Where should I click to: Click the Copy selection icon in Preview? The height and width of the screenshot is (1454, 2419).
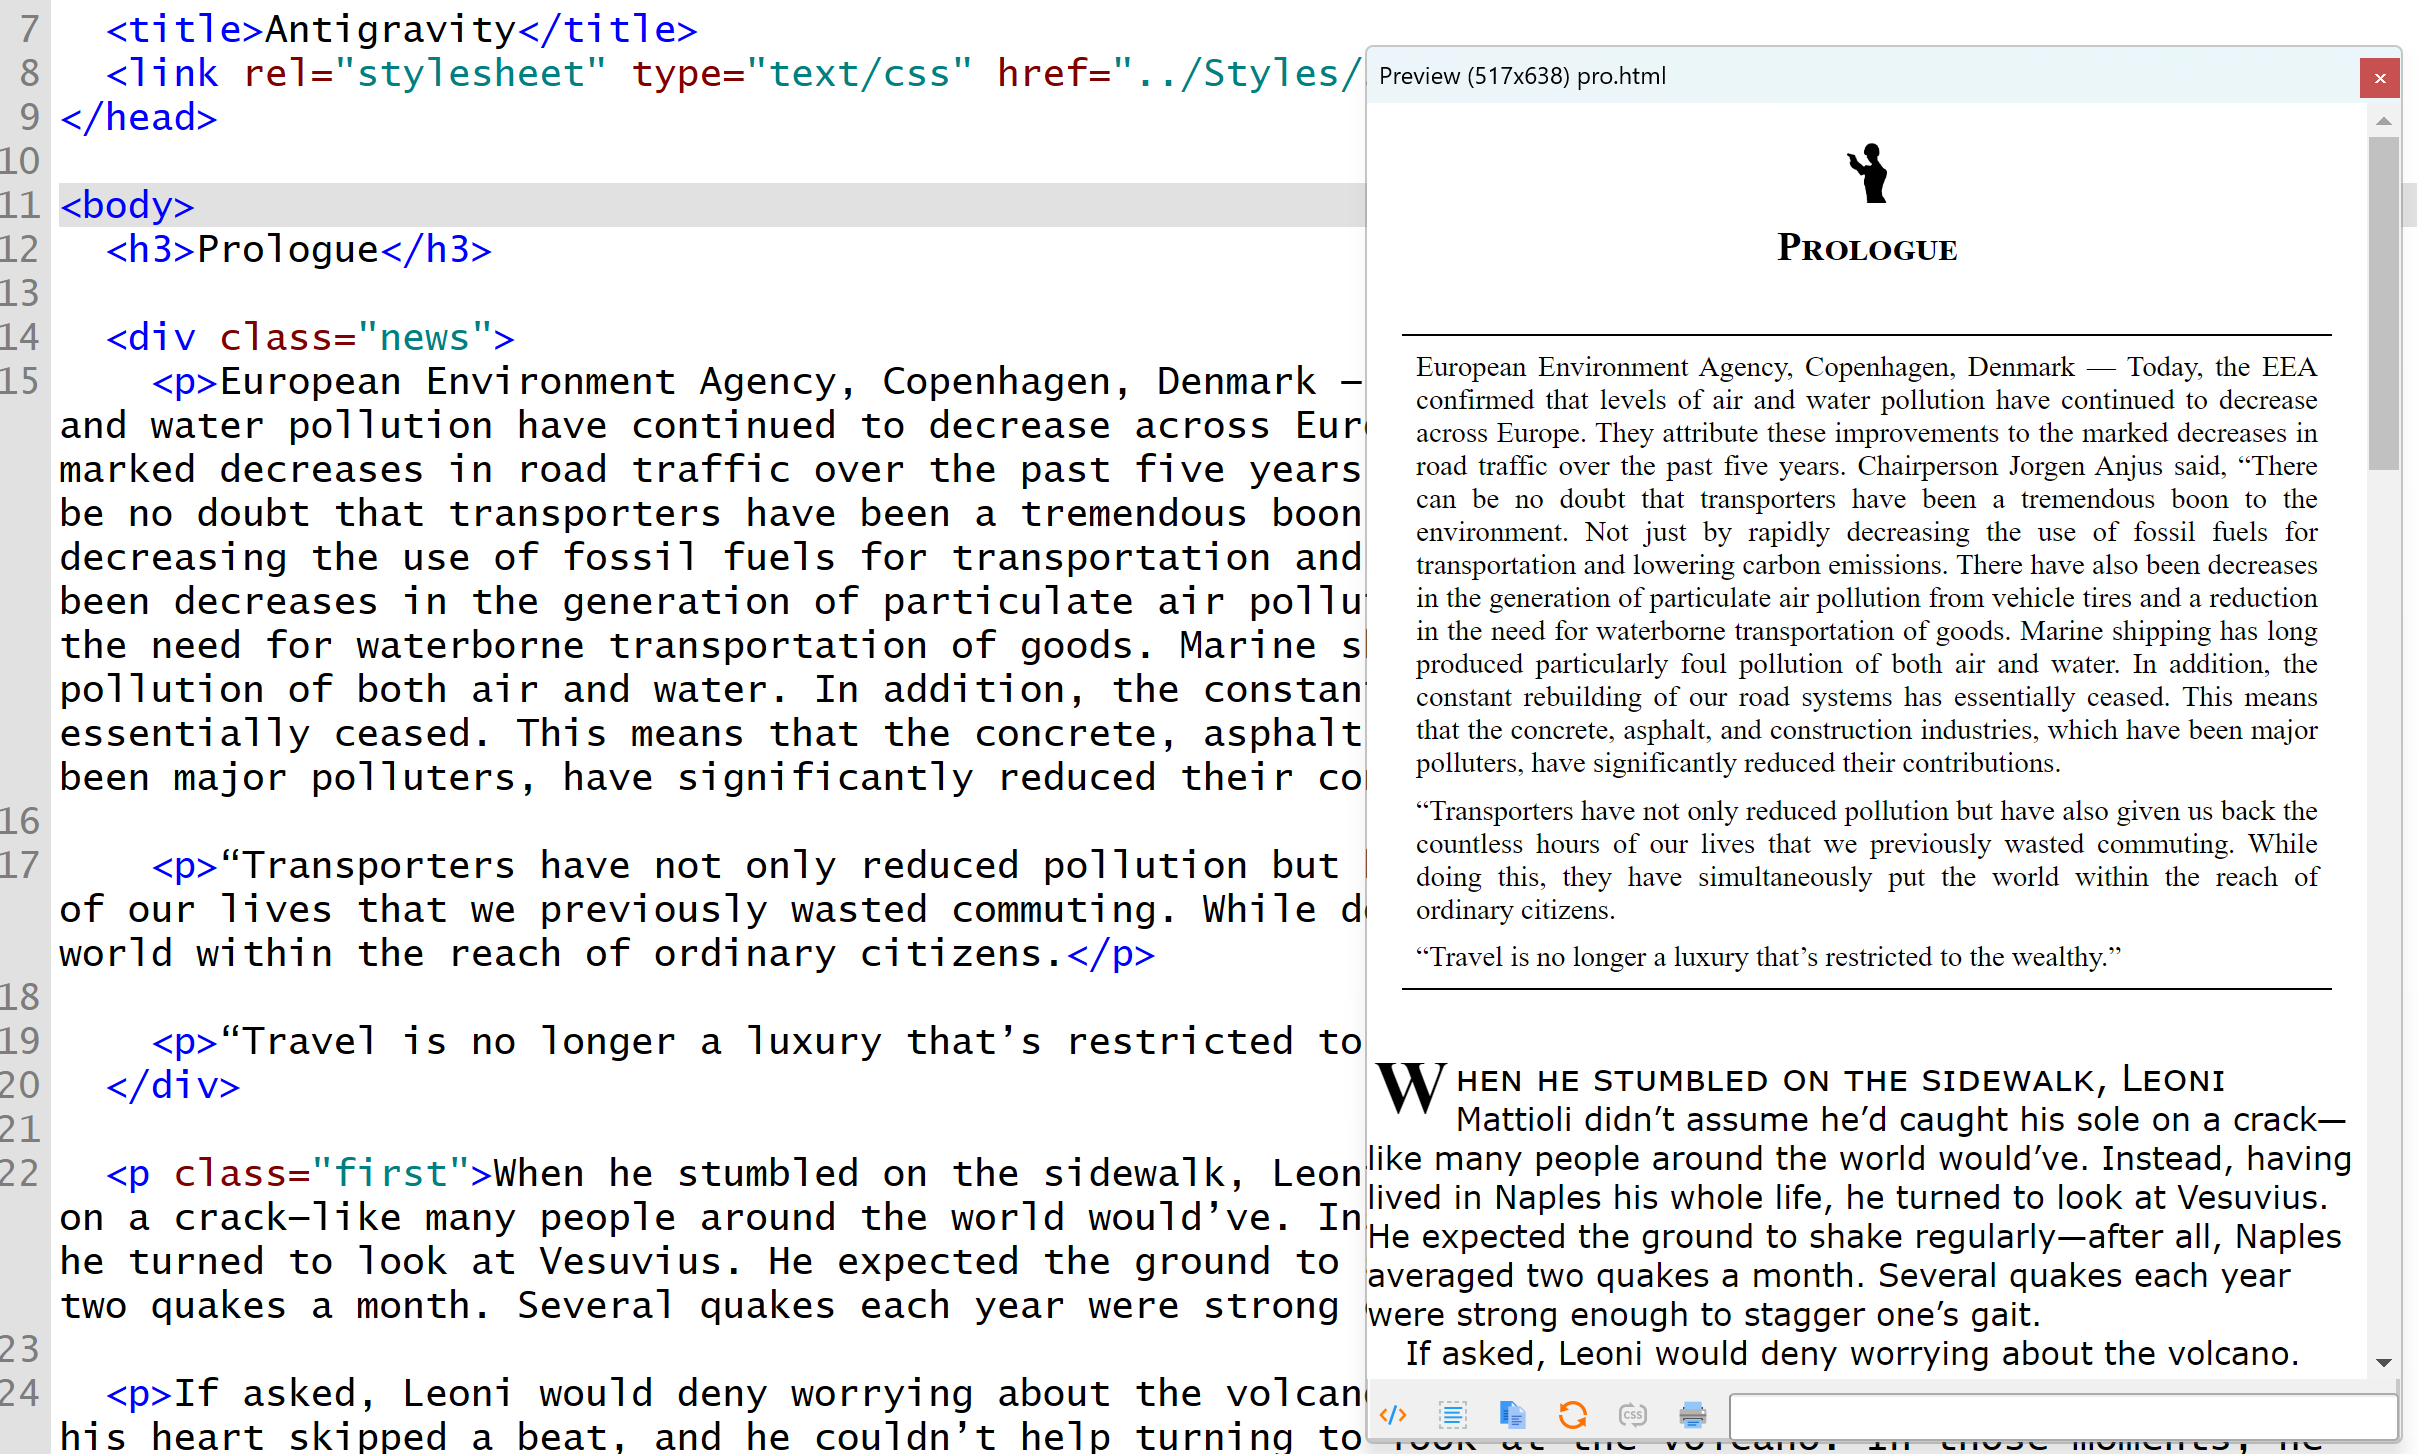(x=1512, y=1414)
